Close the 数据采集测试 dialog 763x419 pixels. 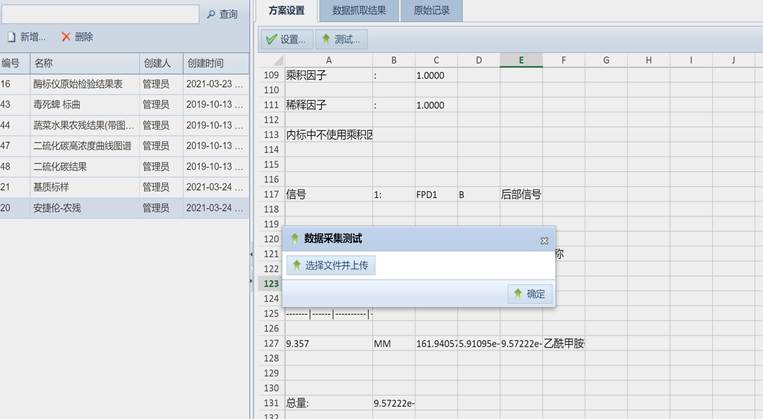point(544,241)
